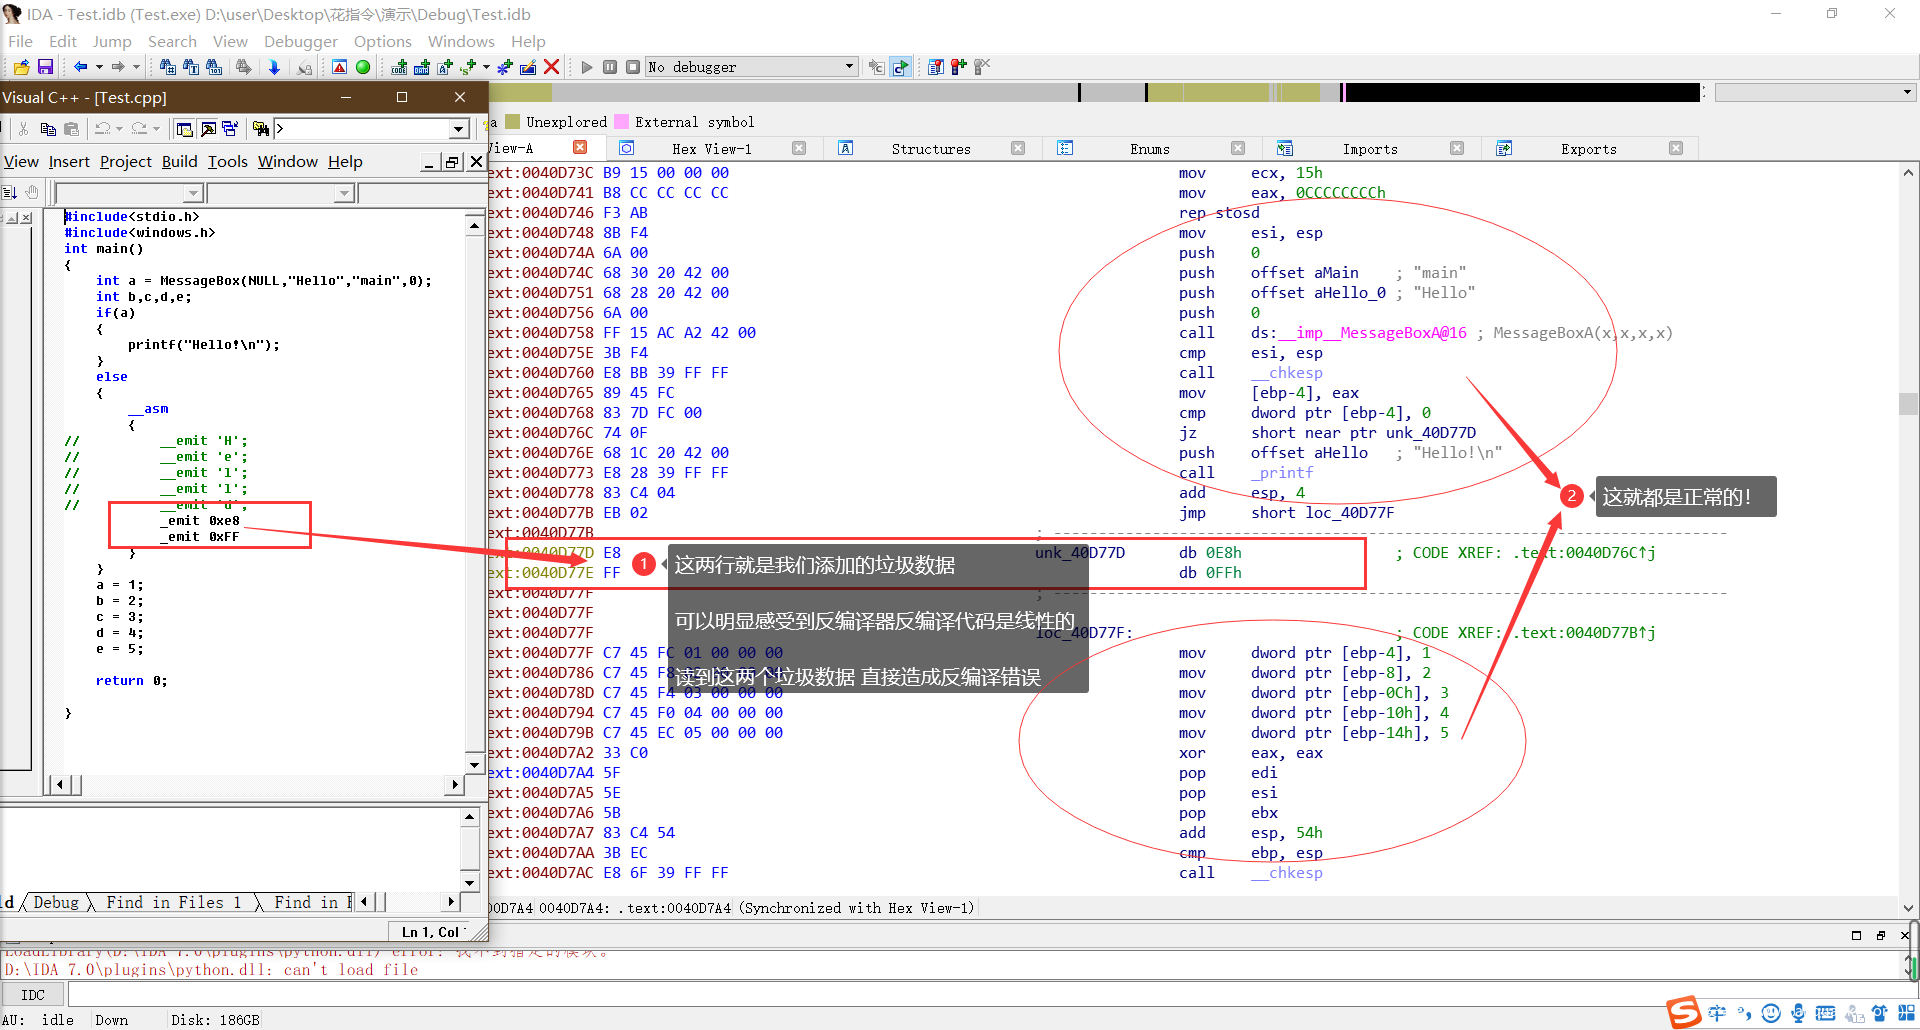
Task: Click the IDA disassembly vertical scrollbar thumb
Action: pos(1908,404)
